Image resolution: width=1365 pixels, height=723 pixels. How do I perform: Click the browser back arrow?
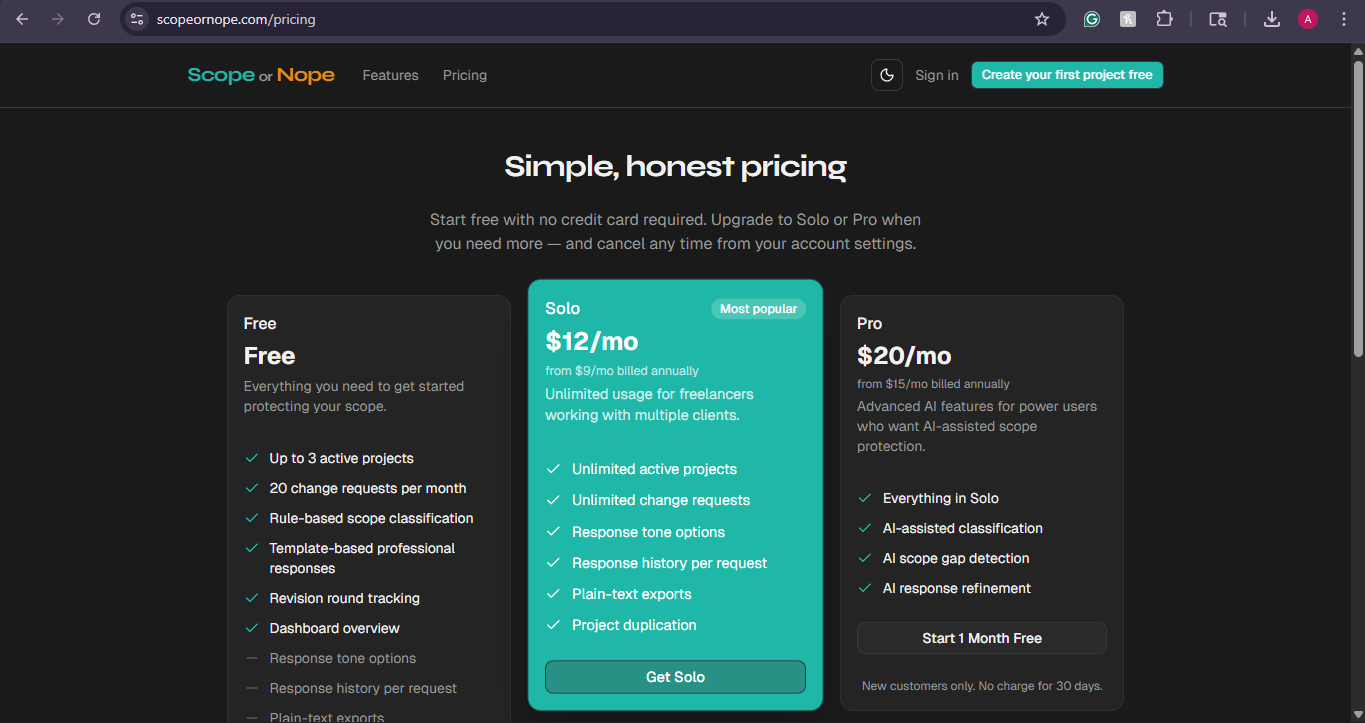point(22,19)
